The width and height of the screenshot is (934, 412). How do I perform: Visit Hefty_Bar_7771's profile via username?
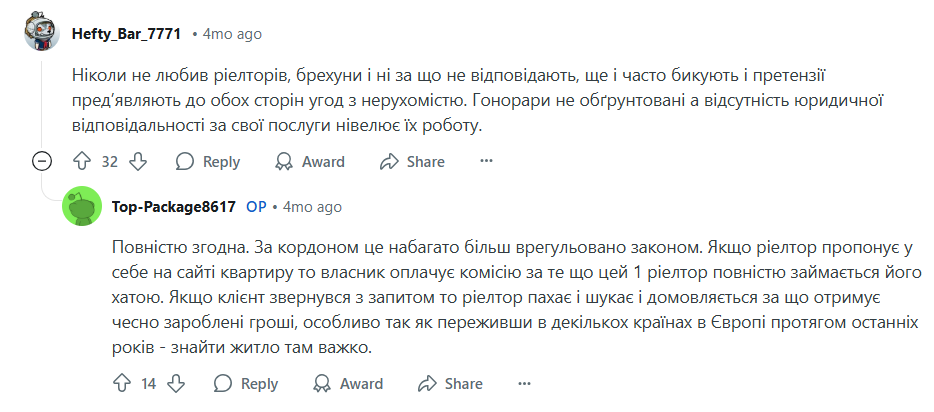tap(126, 34)
